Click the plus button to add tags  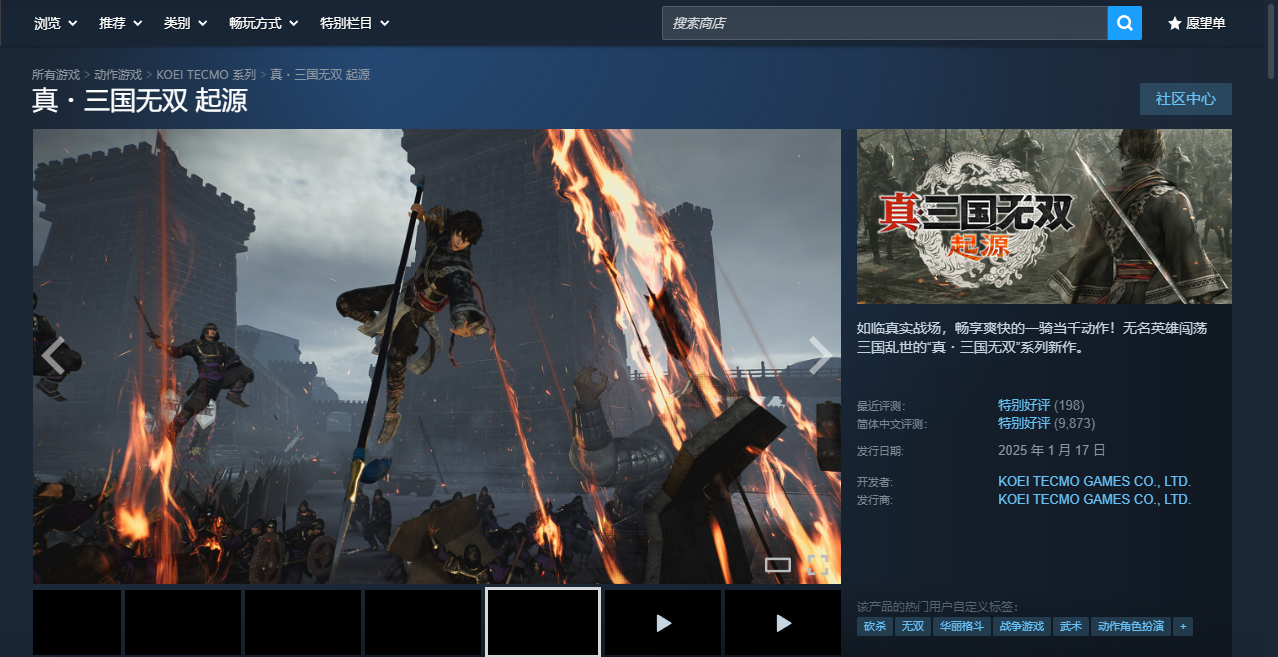coord(1183,626)
